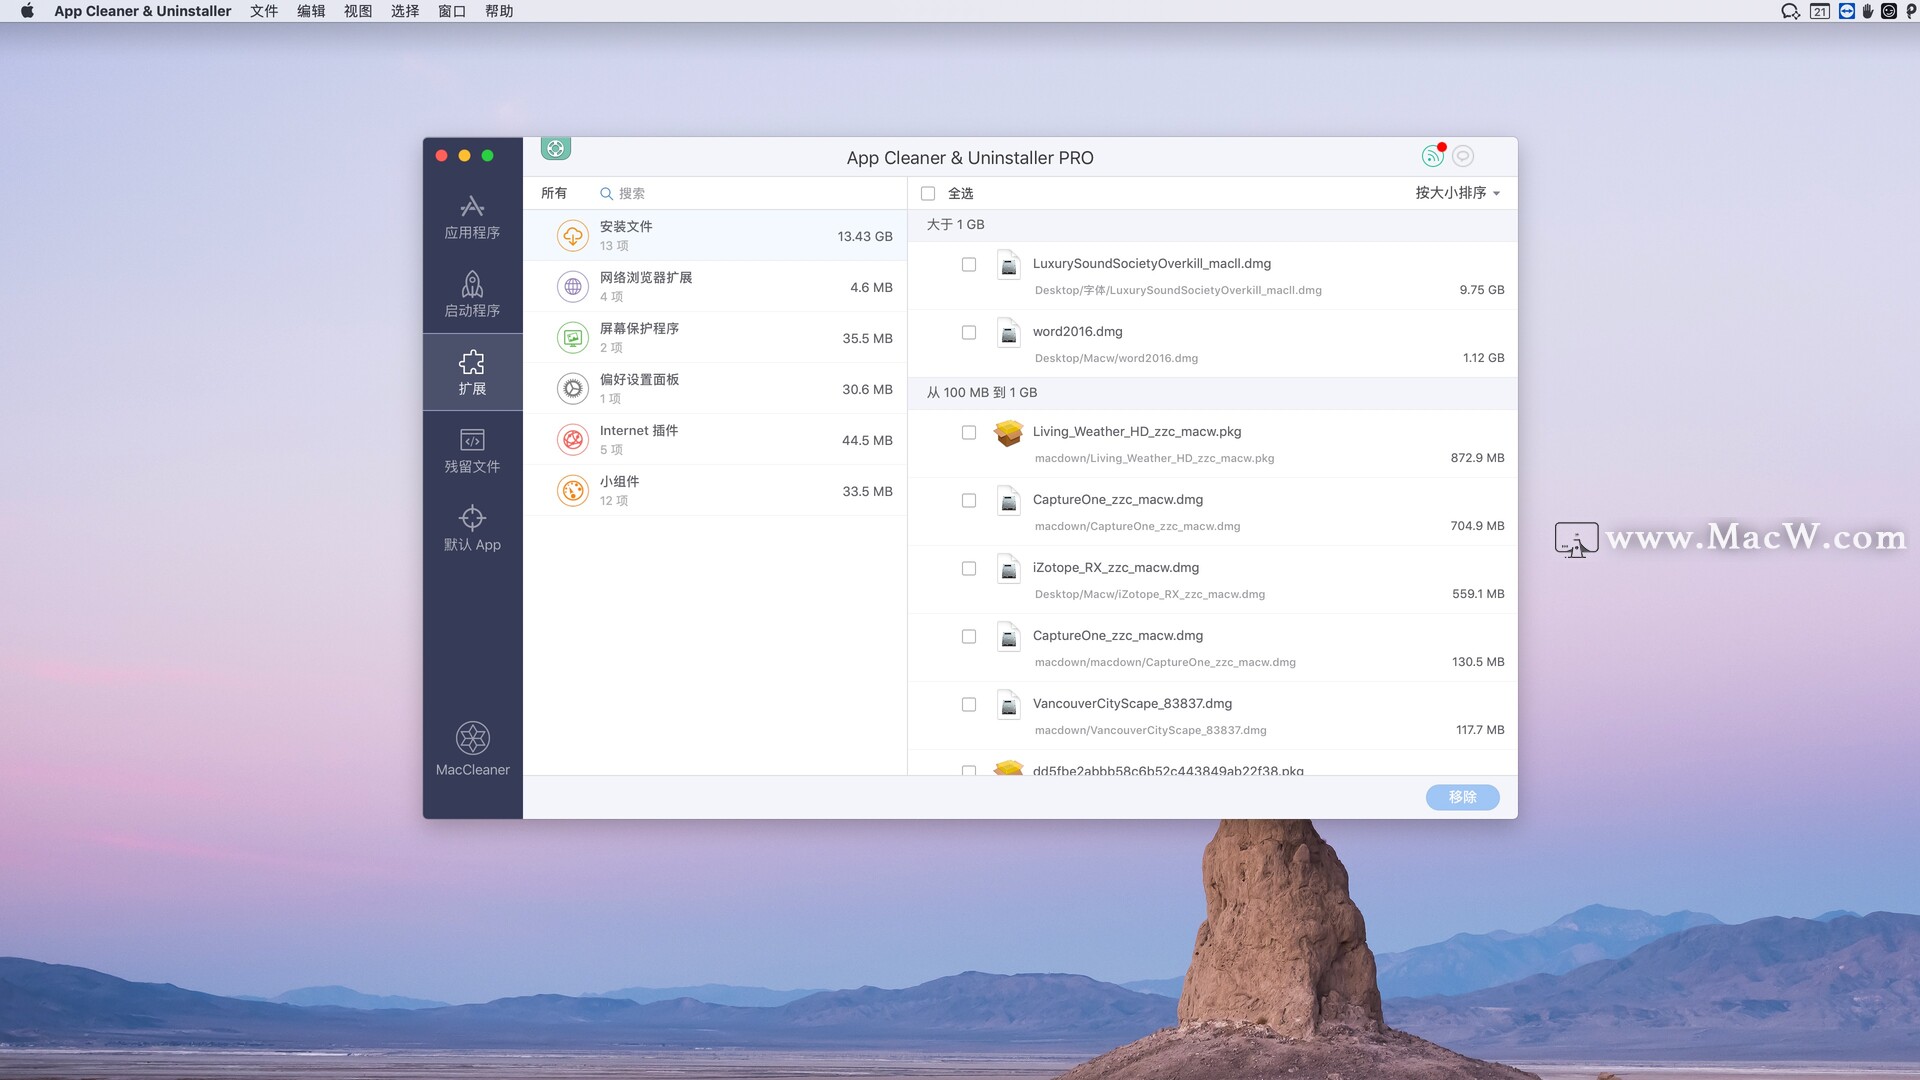Click the CaptureOne 704.9 MB dmg file icon

[1009, 500]
